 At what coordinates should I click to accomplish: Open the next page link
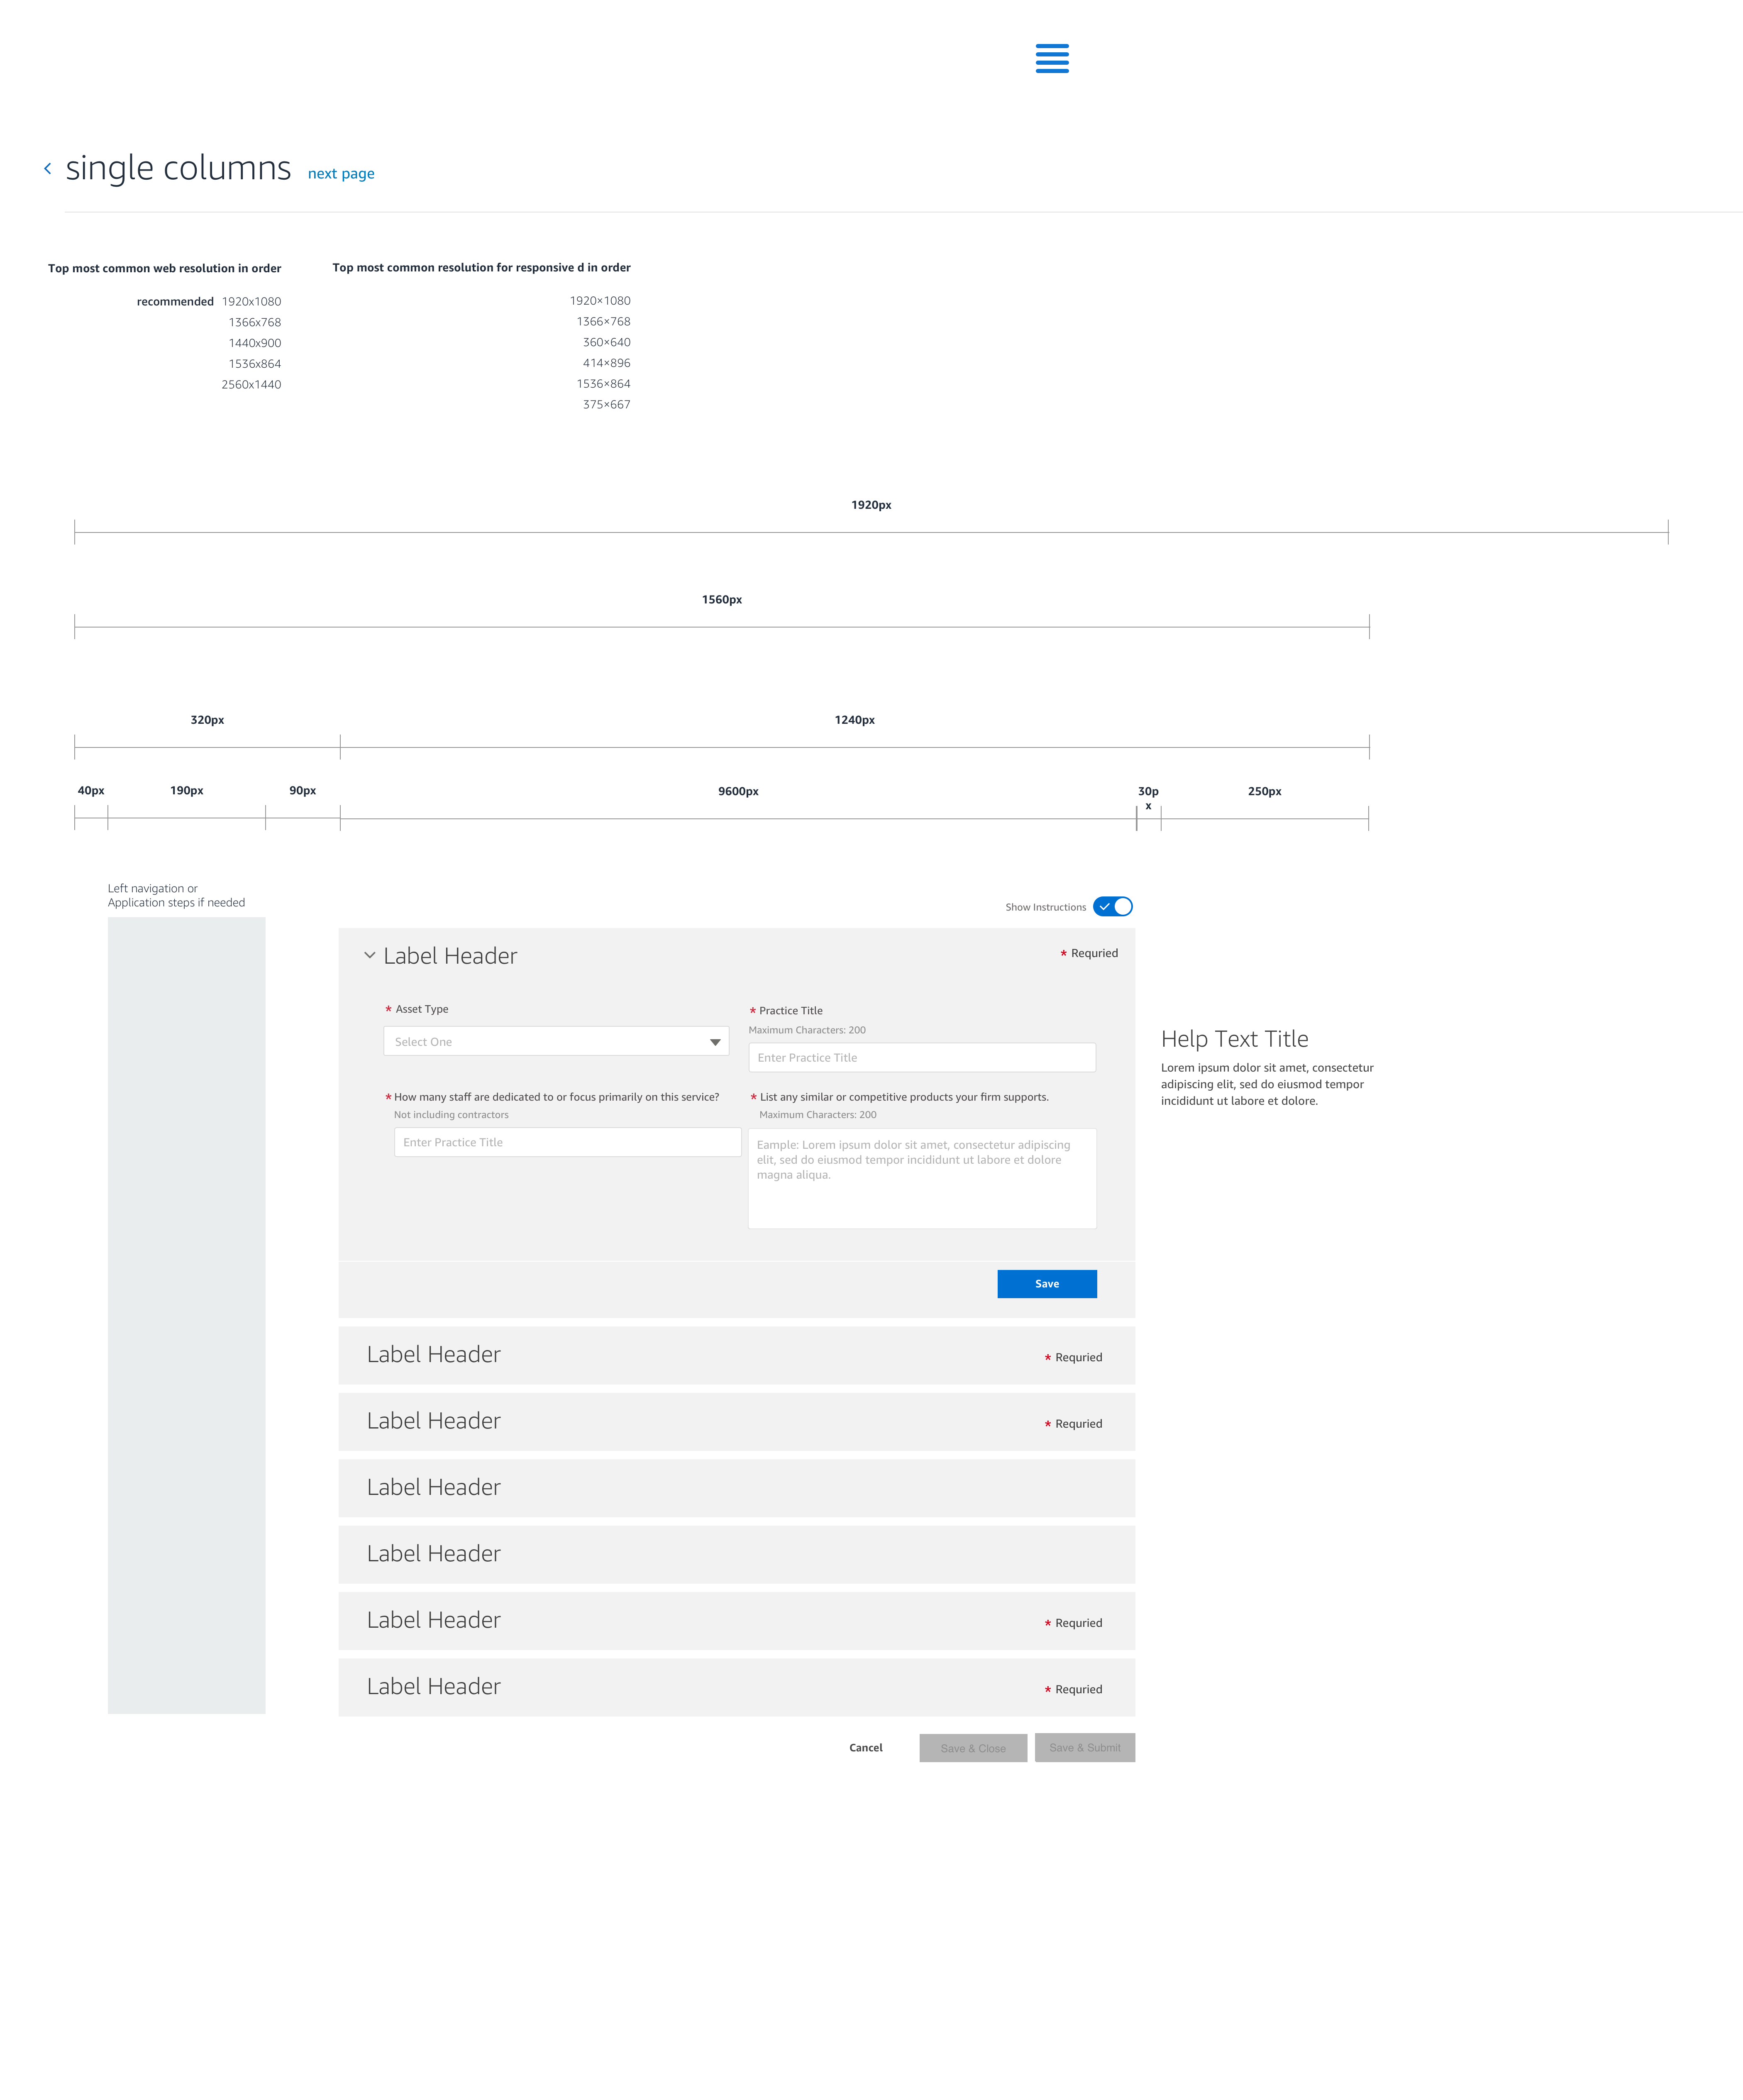tap(341, 173)
